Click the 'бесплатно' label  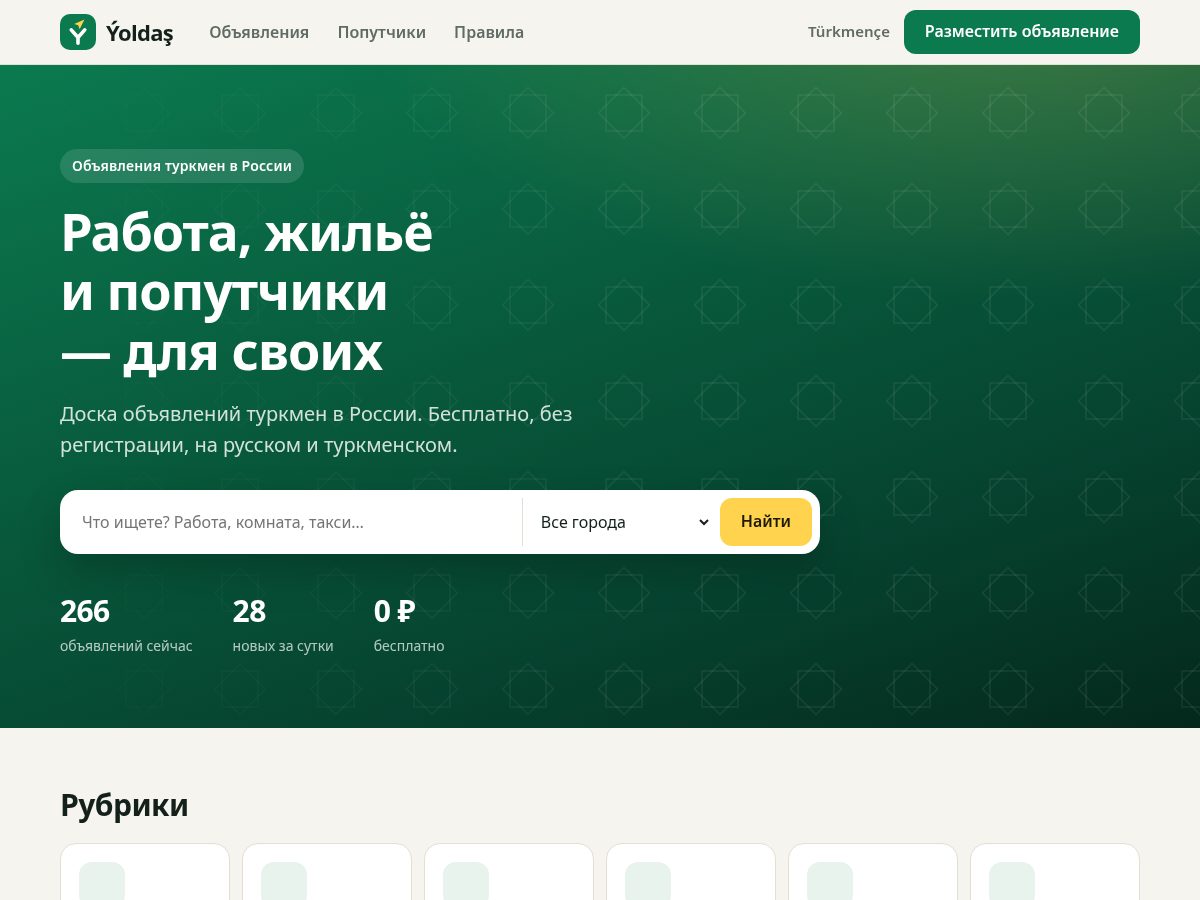[x=409, y=646]
